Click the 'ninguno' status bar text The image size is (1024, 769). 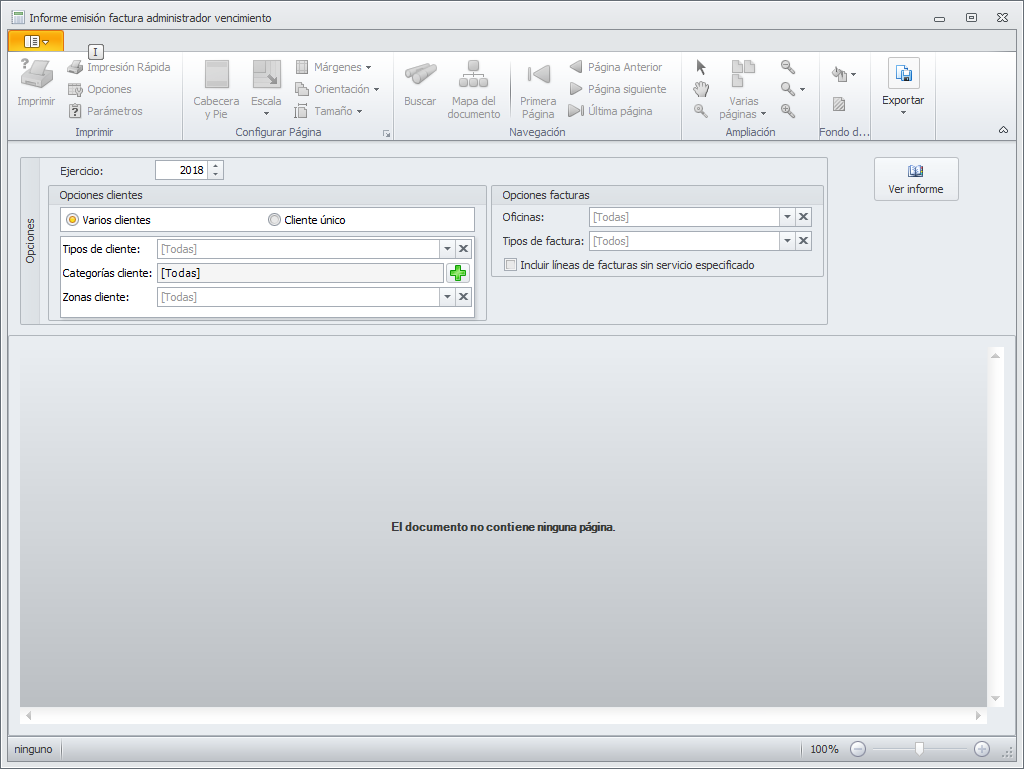click(33, 749)
